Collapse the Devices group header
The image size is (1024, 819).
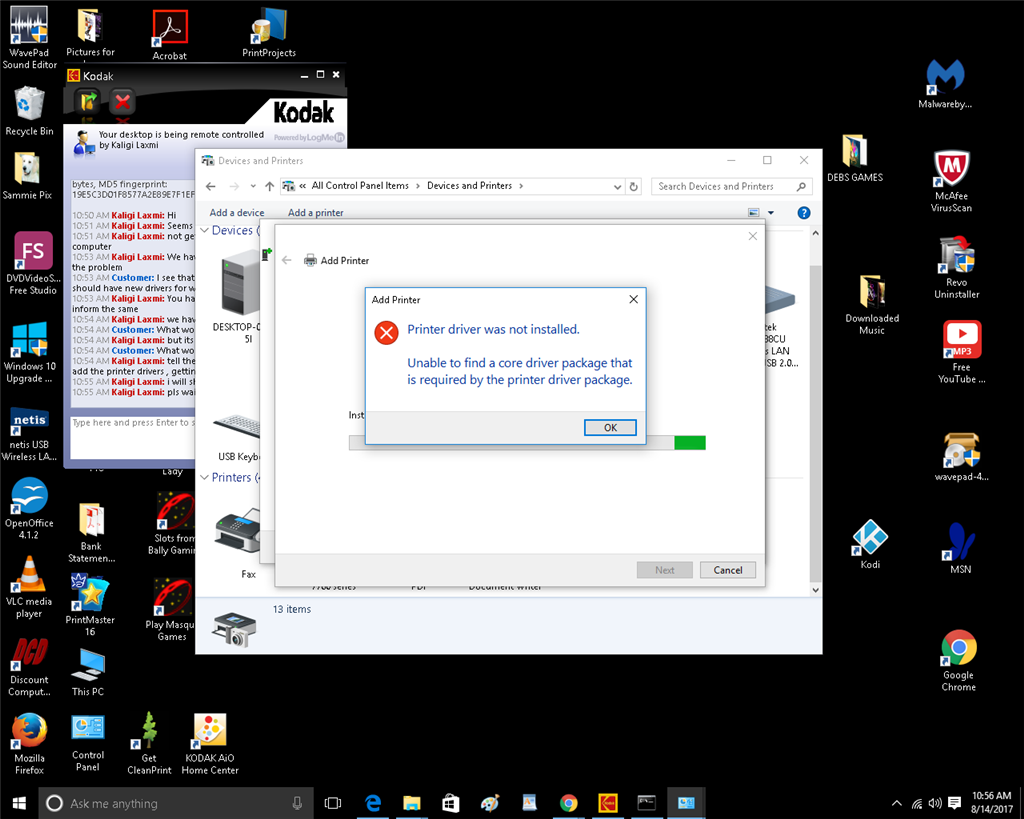click(204, 231)
